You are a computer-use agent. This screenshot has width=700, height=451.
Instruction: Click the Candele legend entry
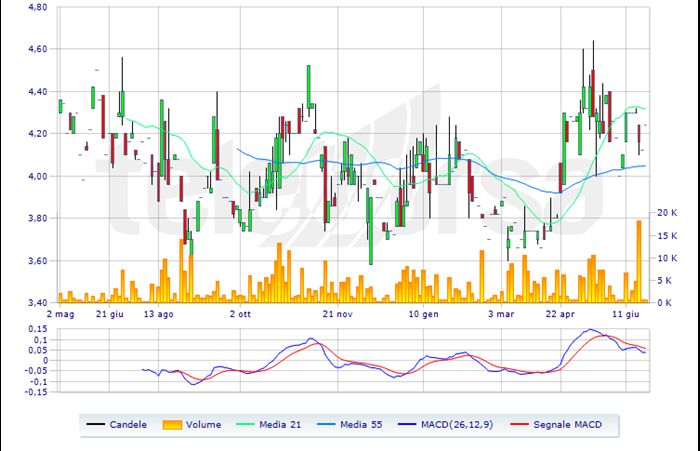pos(117,425)
